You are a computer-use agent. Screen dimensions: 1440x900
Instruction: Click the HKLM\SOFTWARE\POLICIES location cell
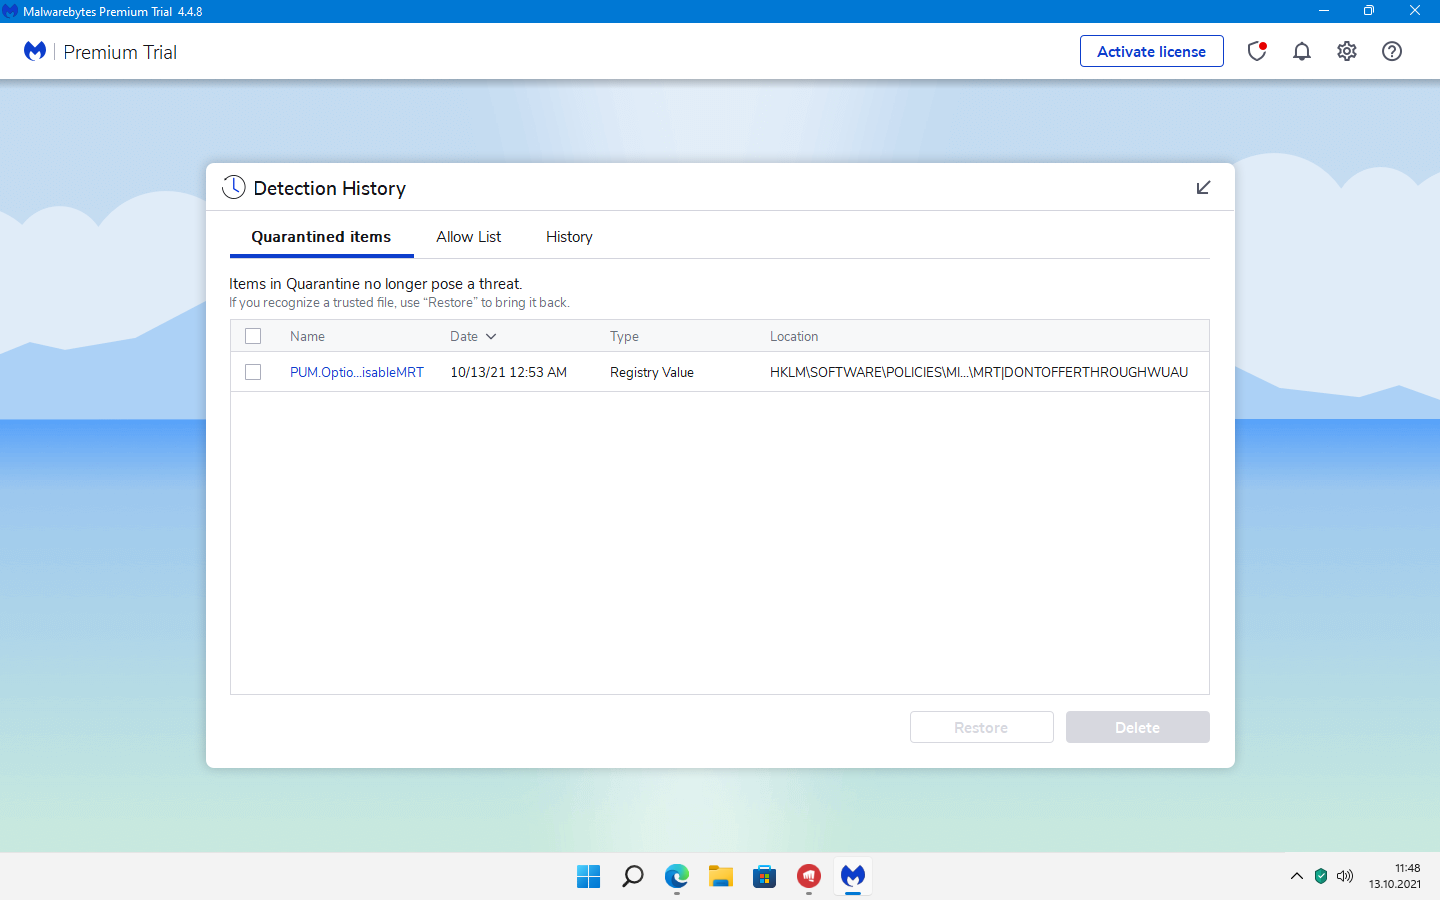pos(979,372)
